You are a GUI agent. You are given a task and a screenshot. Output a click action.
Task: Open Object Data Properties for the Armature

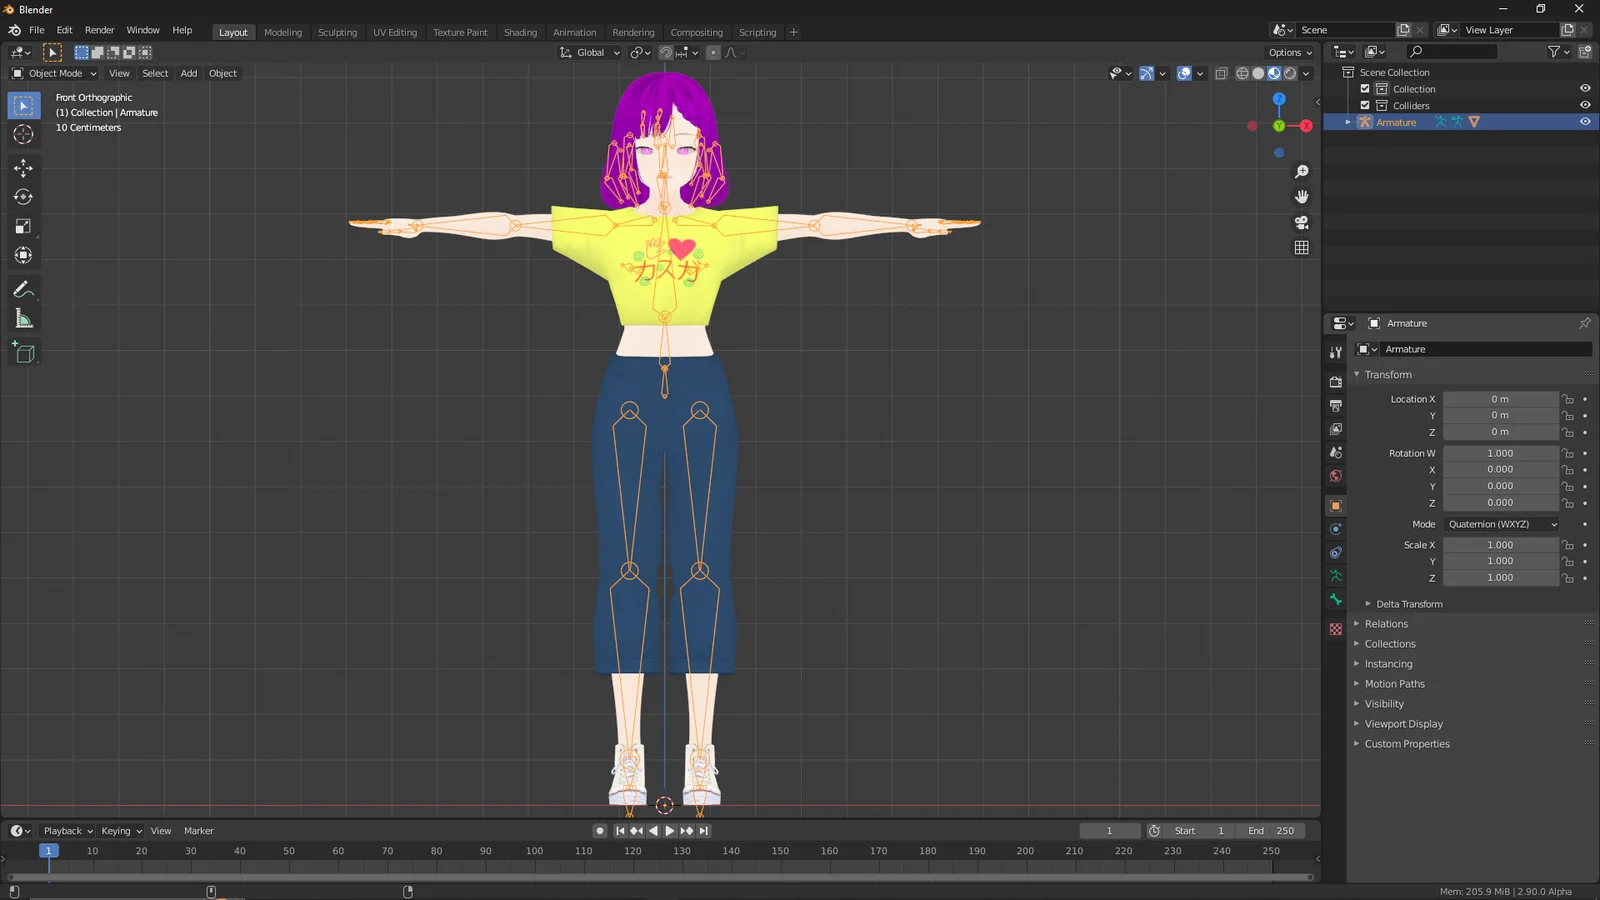(x=1335, y=576)
